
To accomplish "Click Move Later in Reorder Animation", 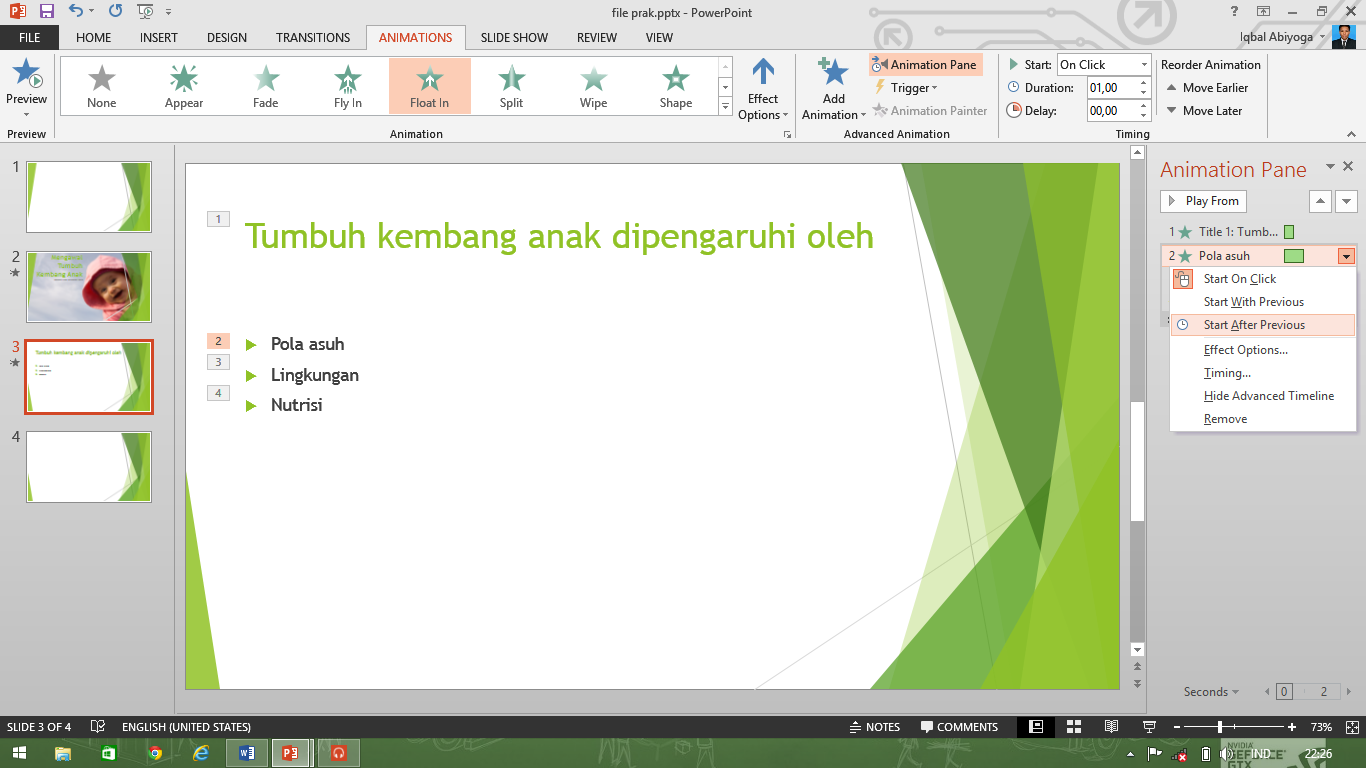I will 1204,110.
